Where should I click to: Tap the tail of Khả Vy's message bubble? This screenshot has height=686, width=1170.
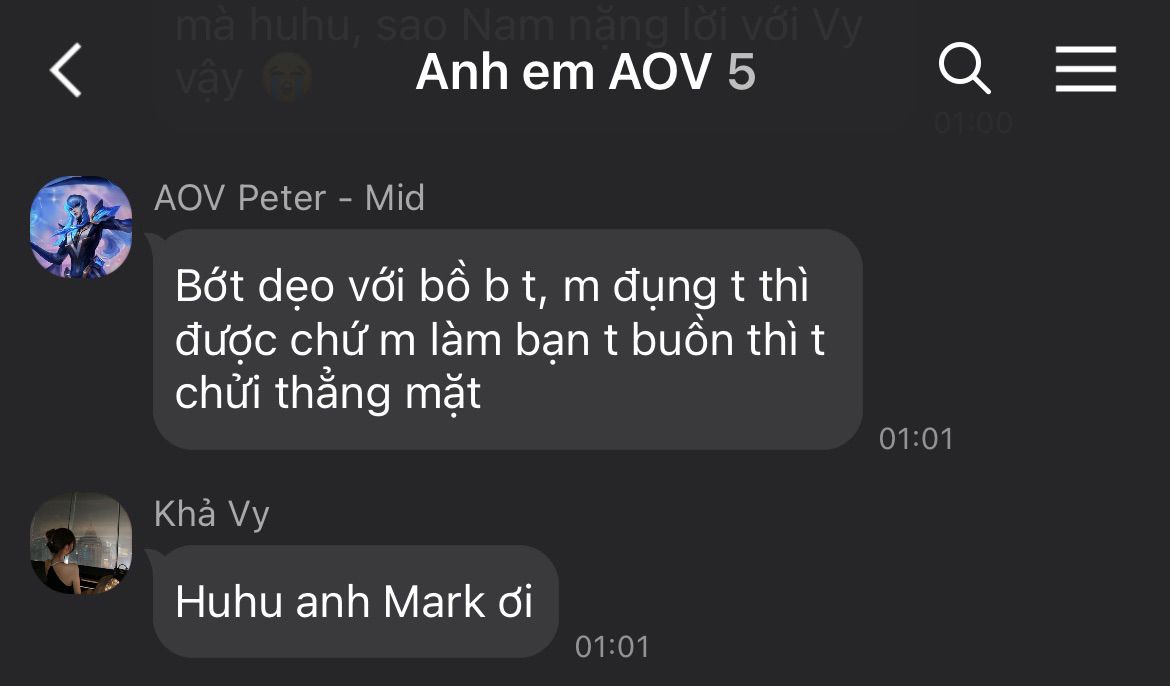[x=154, y=557]
